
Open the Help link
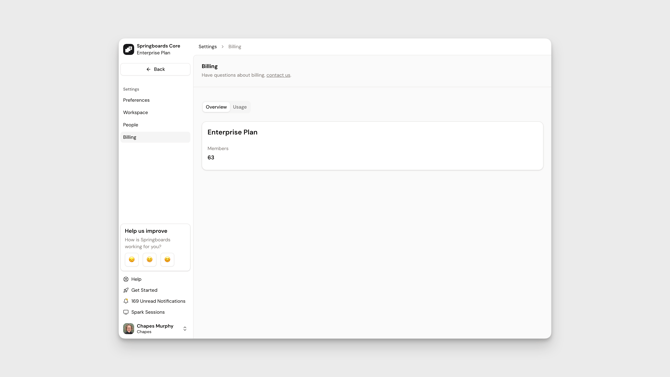pos(132,279)
